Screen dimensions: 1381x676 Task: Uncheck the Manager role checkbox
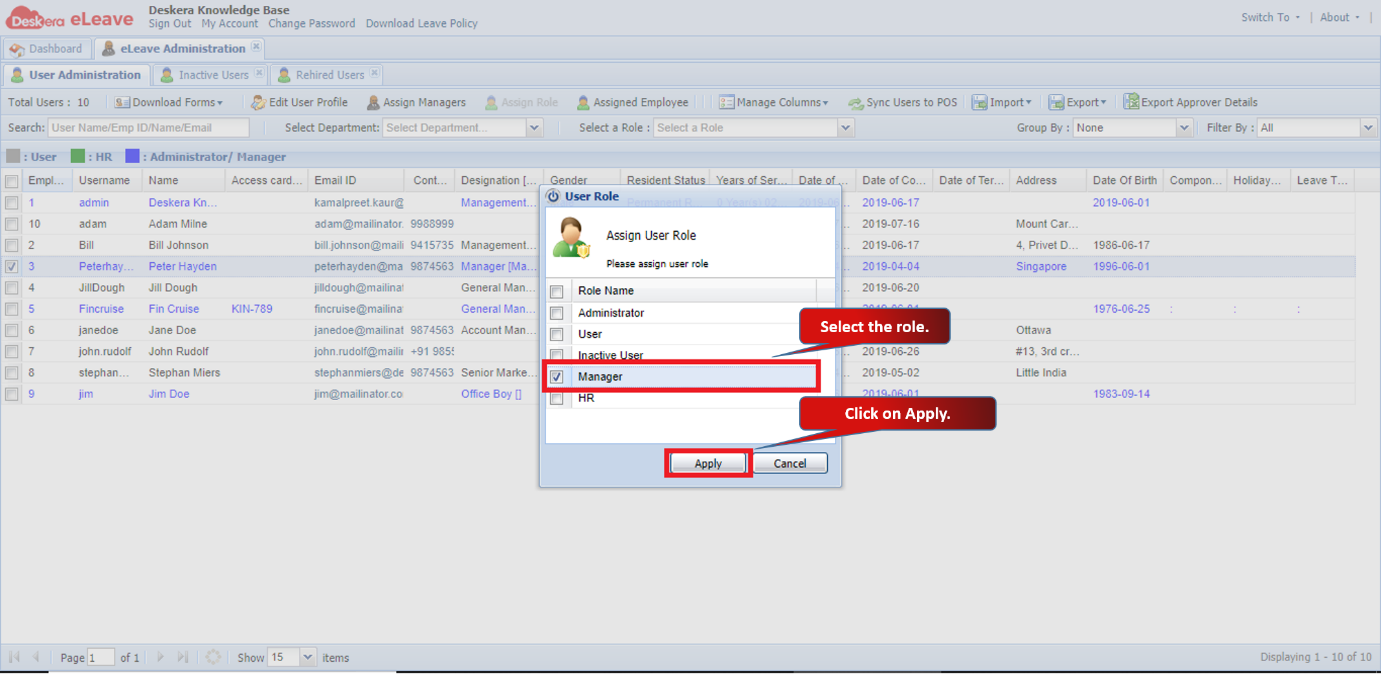(557, 377)
